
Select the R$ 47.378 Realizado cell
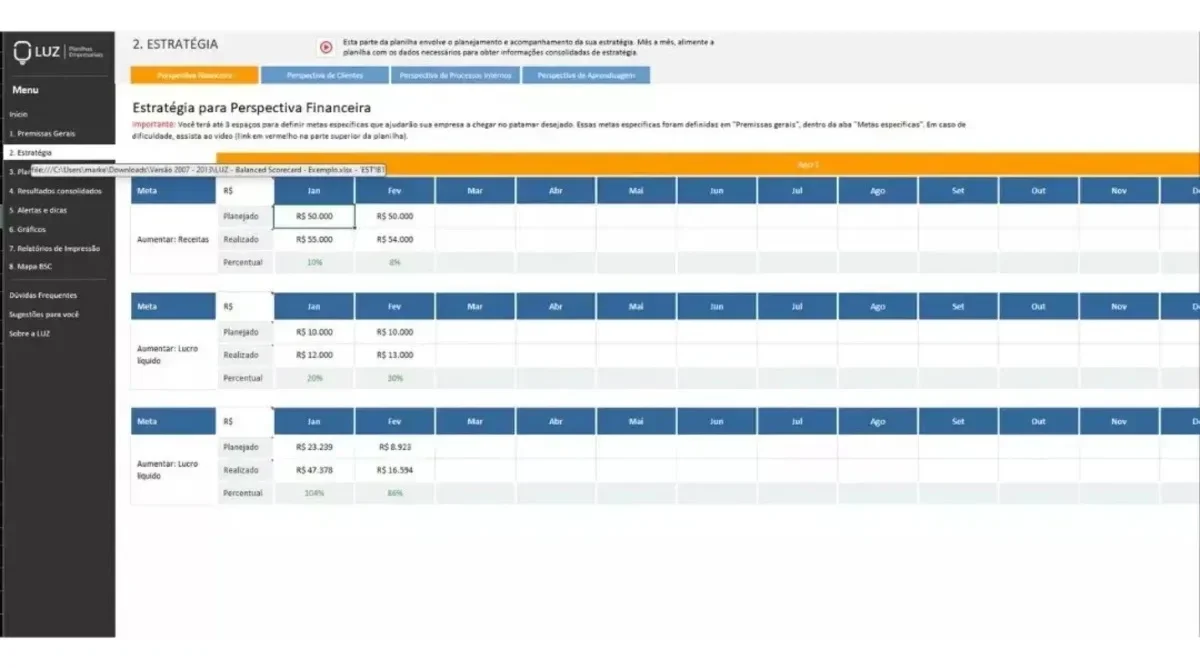click(314, 470)
